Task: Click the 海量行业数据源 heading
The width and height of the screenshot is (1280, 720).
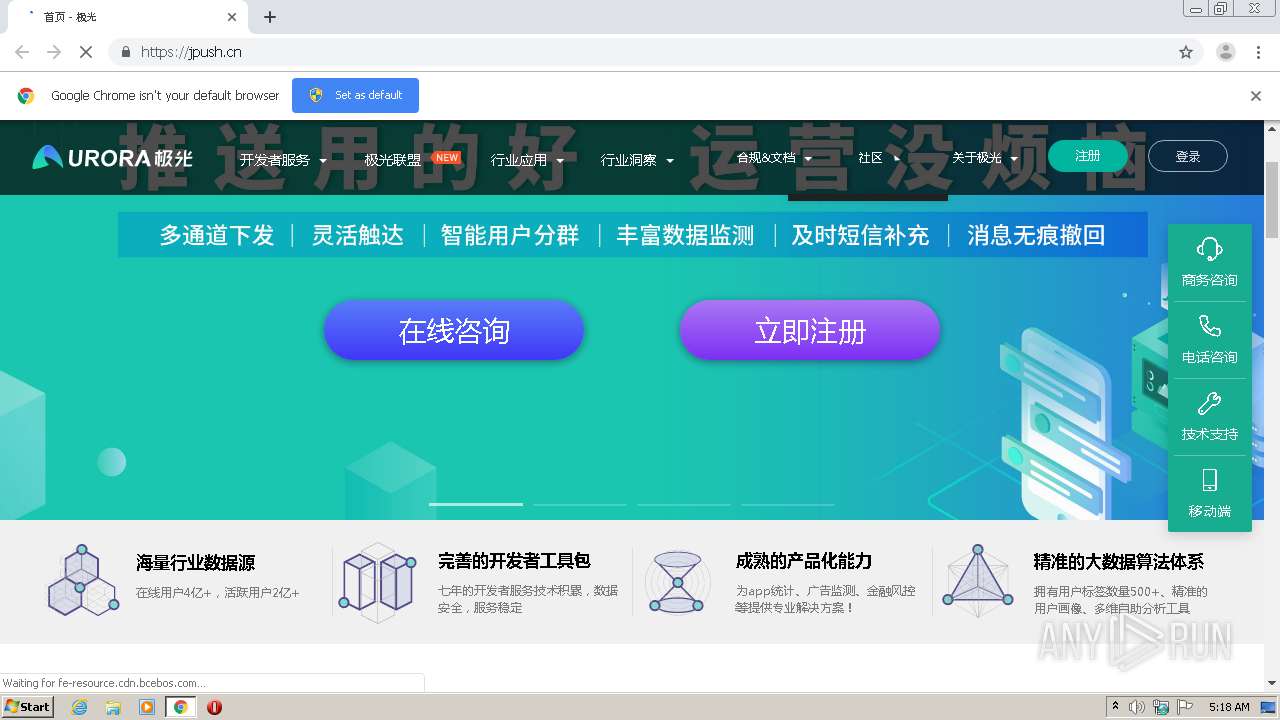Action: (196, 563)
